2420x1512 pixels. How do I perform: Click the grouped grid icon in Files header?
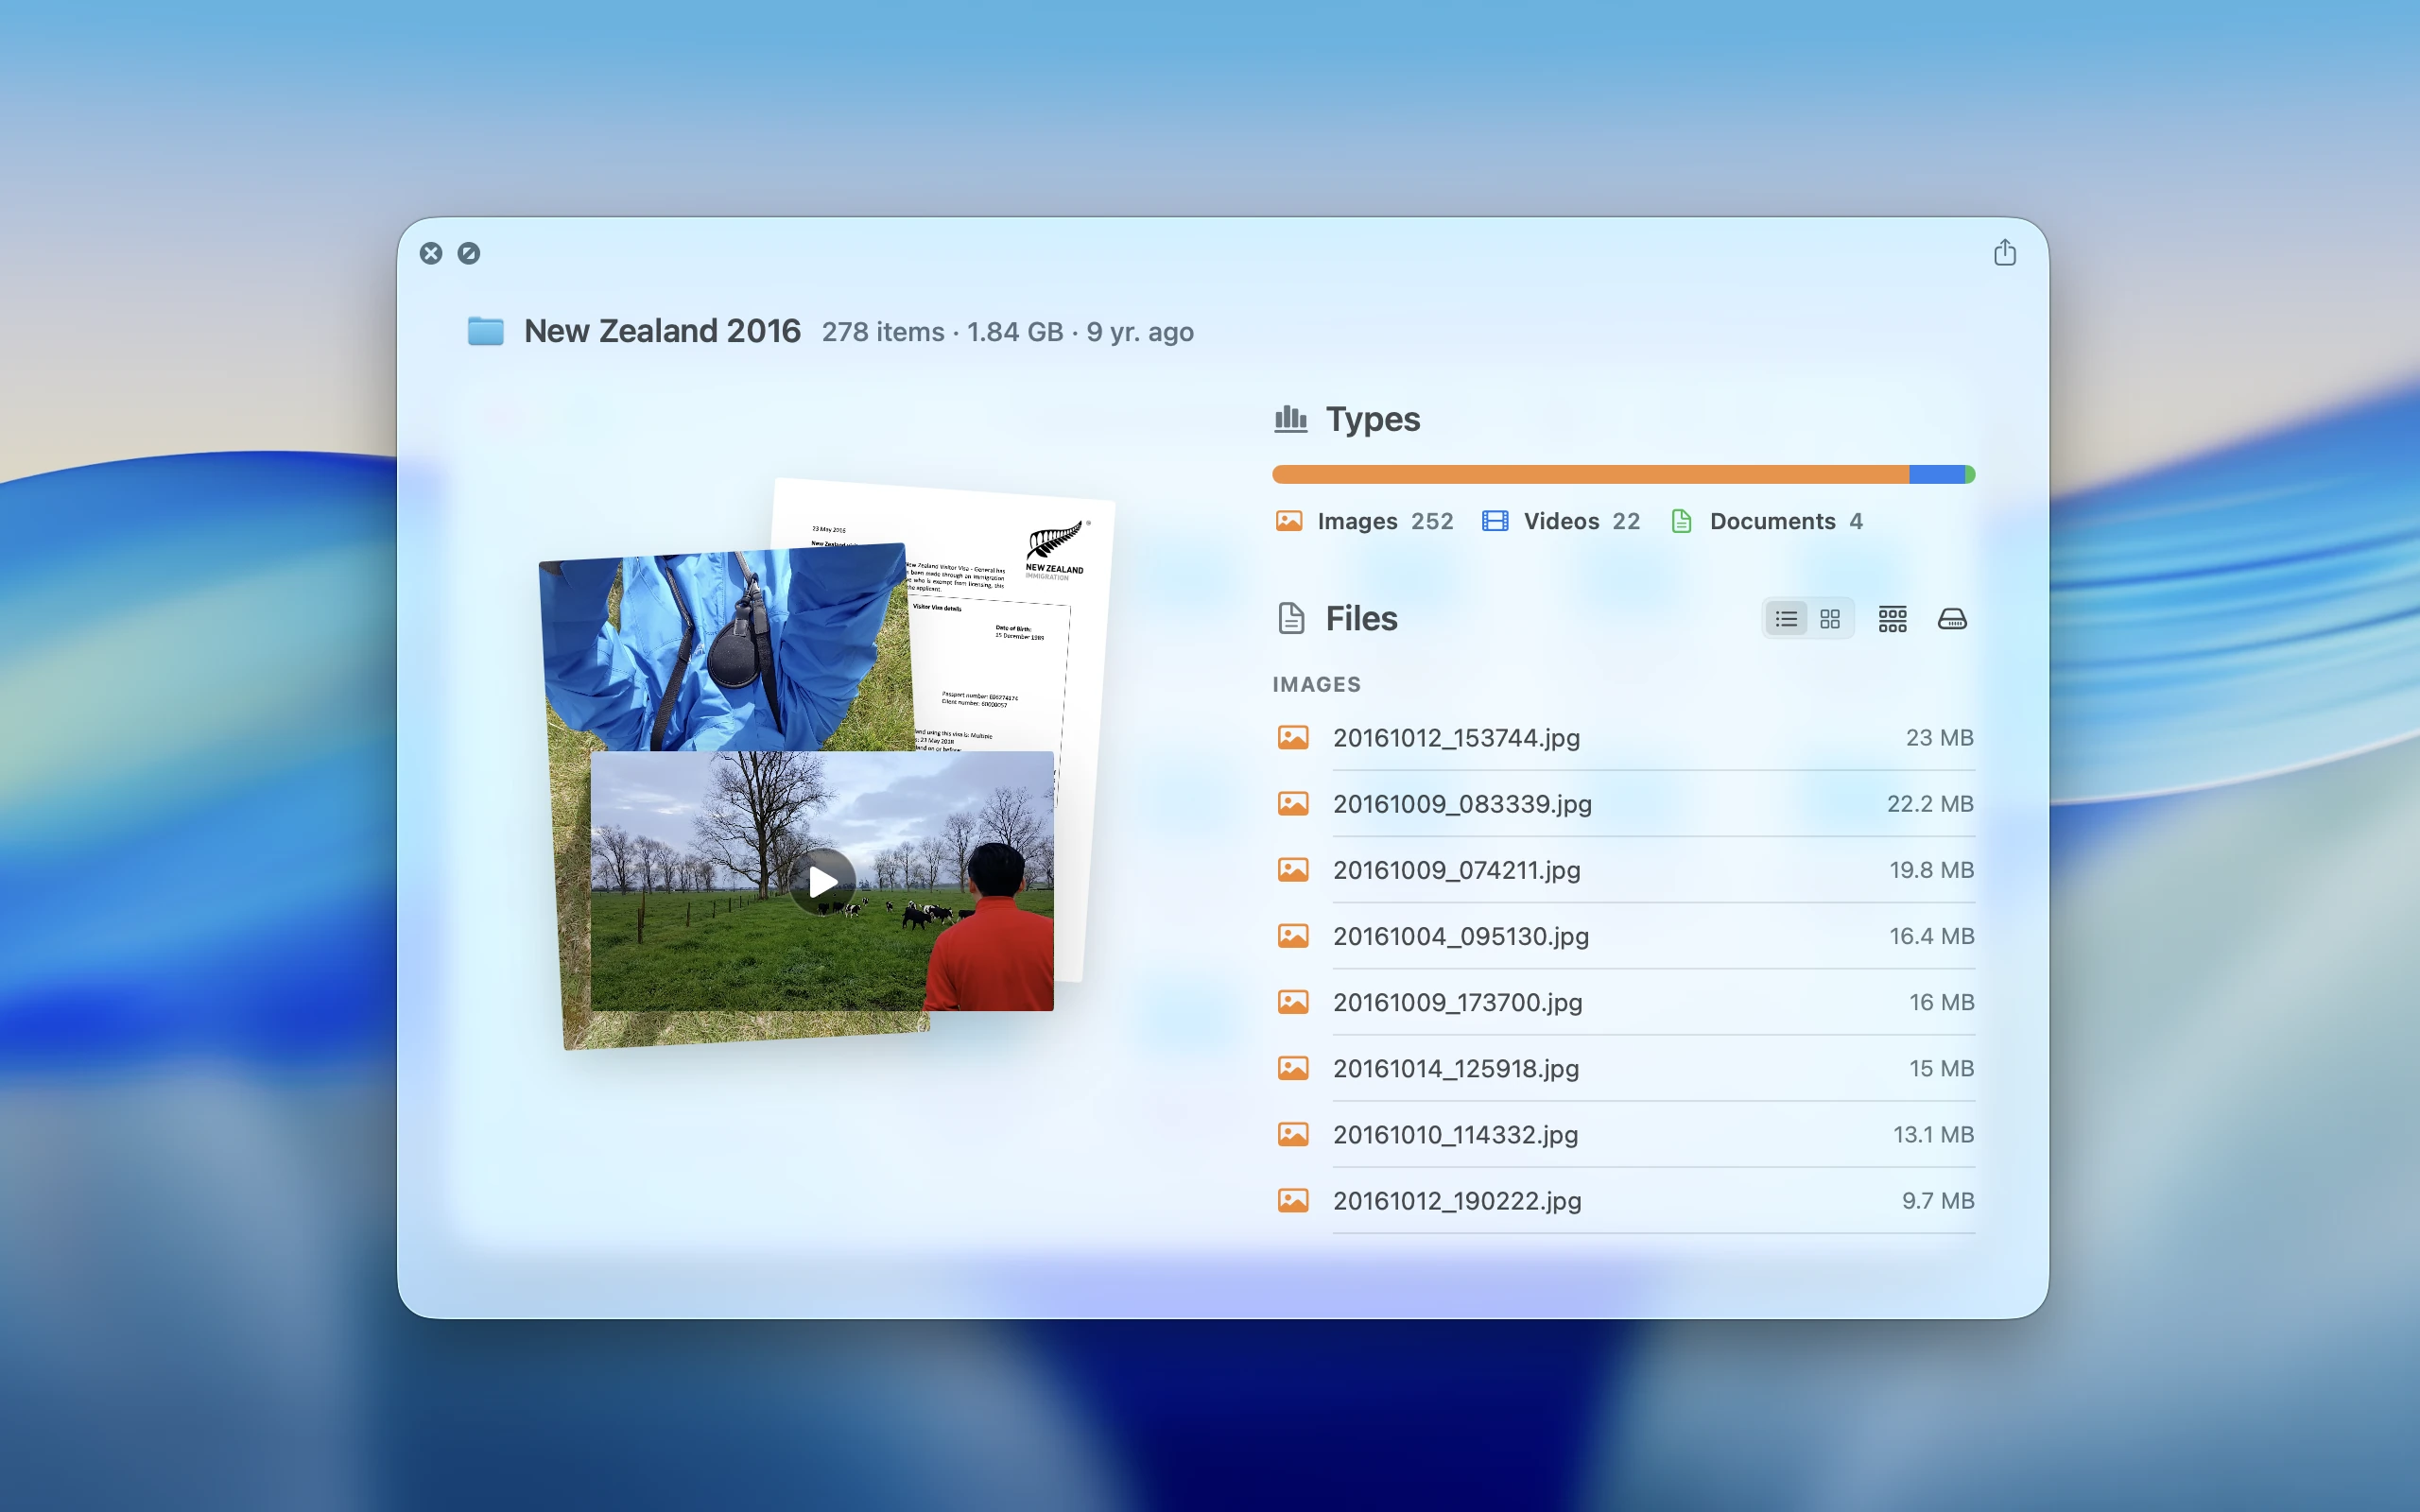[1892, 619]
